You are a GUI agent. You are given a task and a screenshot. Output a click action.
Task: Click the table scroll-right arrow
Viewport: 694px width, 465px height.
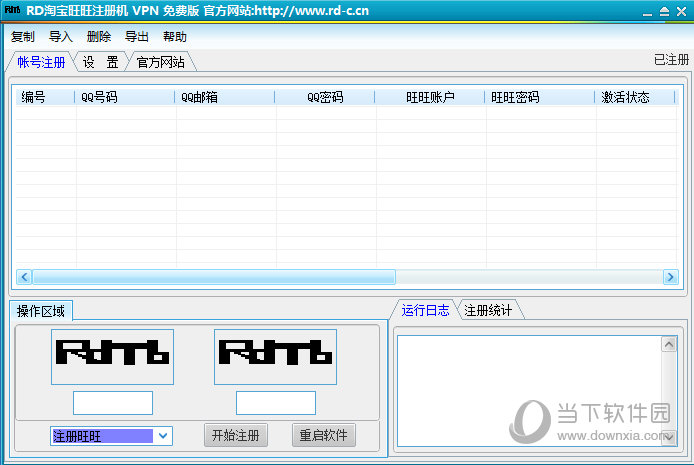pyautogui.click(x=671, y=277)
